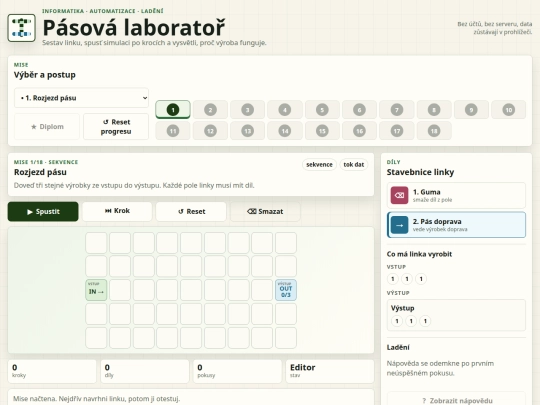Click the third Výstup token '1'
Image resolution: width=540 pixels, height=405 pixels.
point(425,321)
